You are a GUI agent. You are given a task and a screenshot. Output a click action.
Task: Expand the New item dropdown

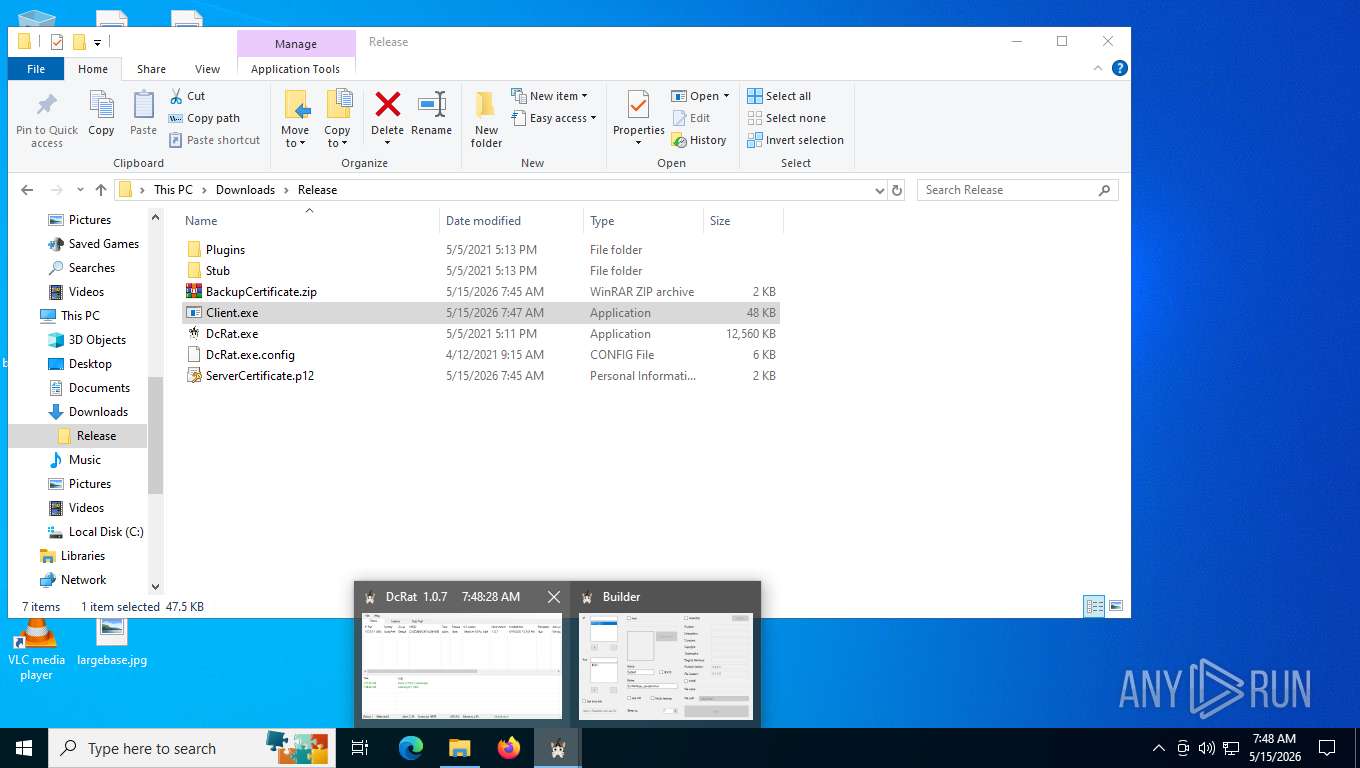point(549,96)
